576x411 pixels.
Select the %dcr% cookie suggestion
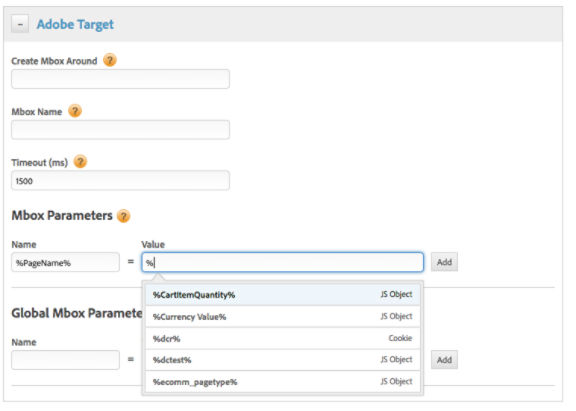tap(282, 338)
